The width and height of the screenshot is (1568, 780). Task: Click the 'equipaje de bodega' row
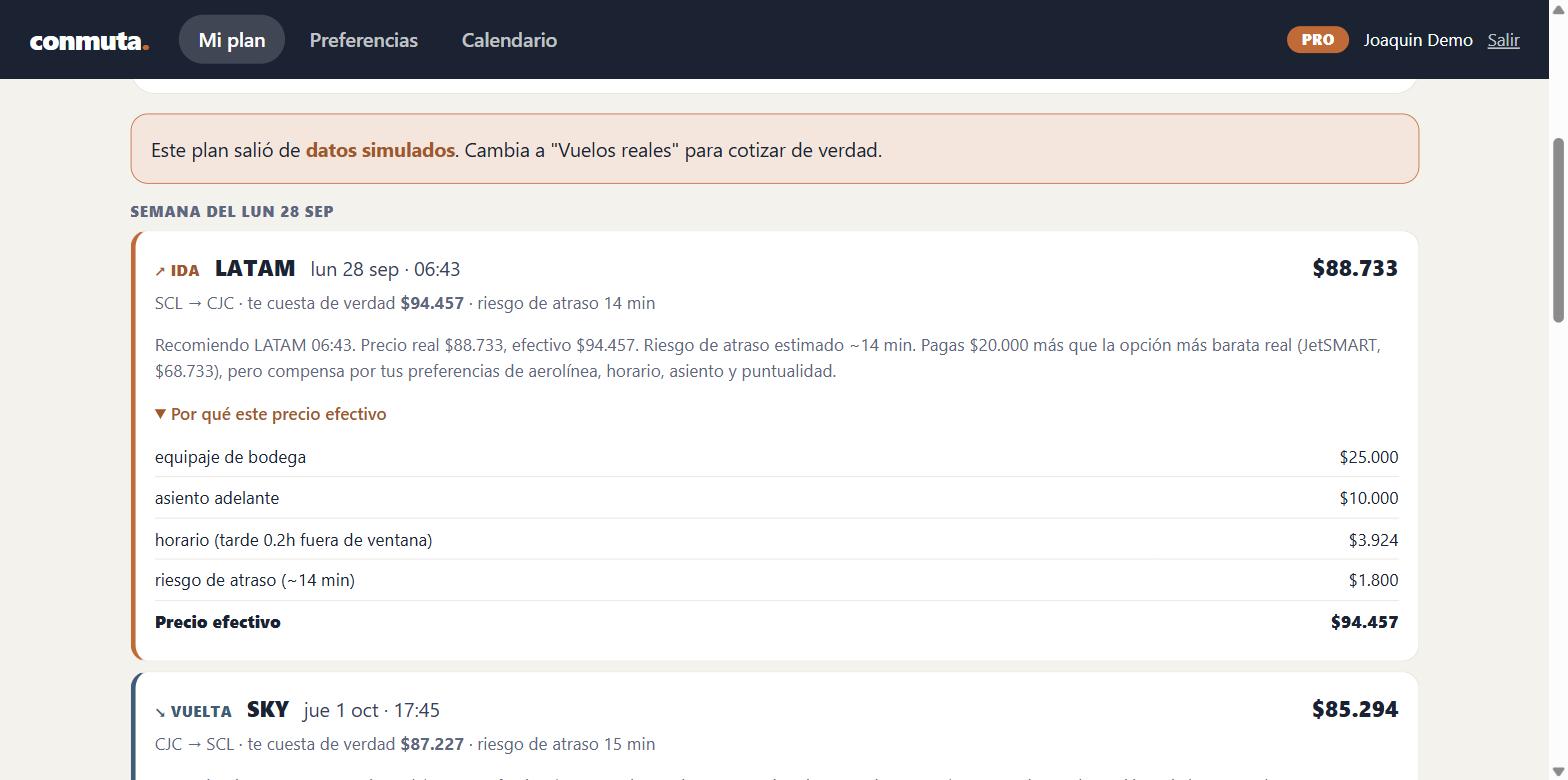pyautogui.click(x=776, y=457)
